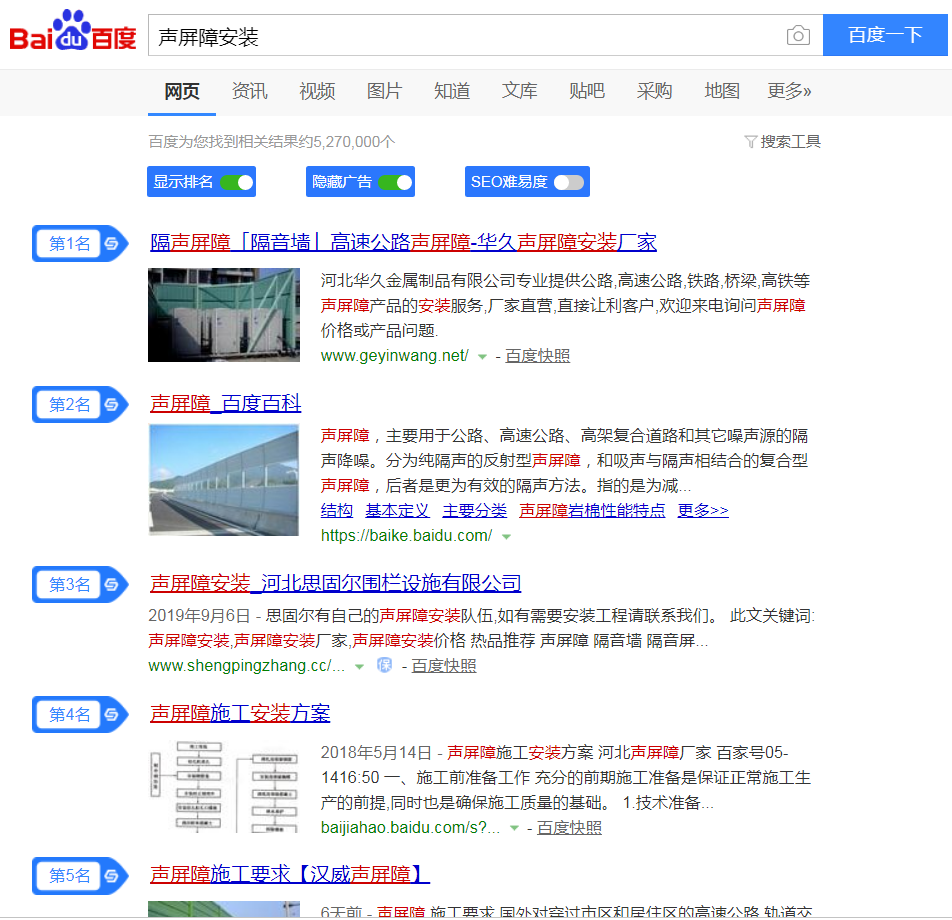The image size is (952, 920).
Task: Switch to the 资讯 tab
Action: (250, 91)
